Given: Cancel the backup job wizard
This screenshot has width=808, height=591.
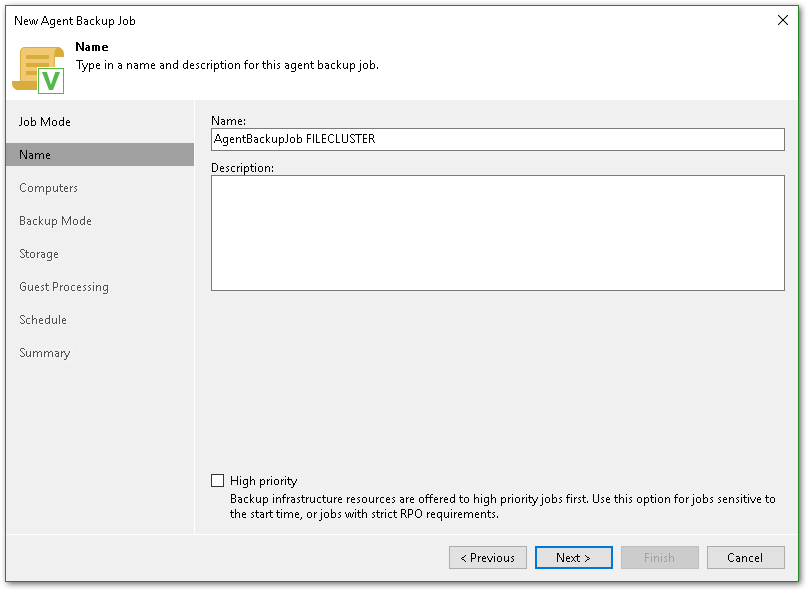Looking at the screenshot, I should [x=745, y=558].
